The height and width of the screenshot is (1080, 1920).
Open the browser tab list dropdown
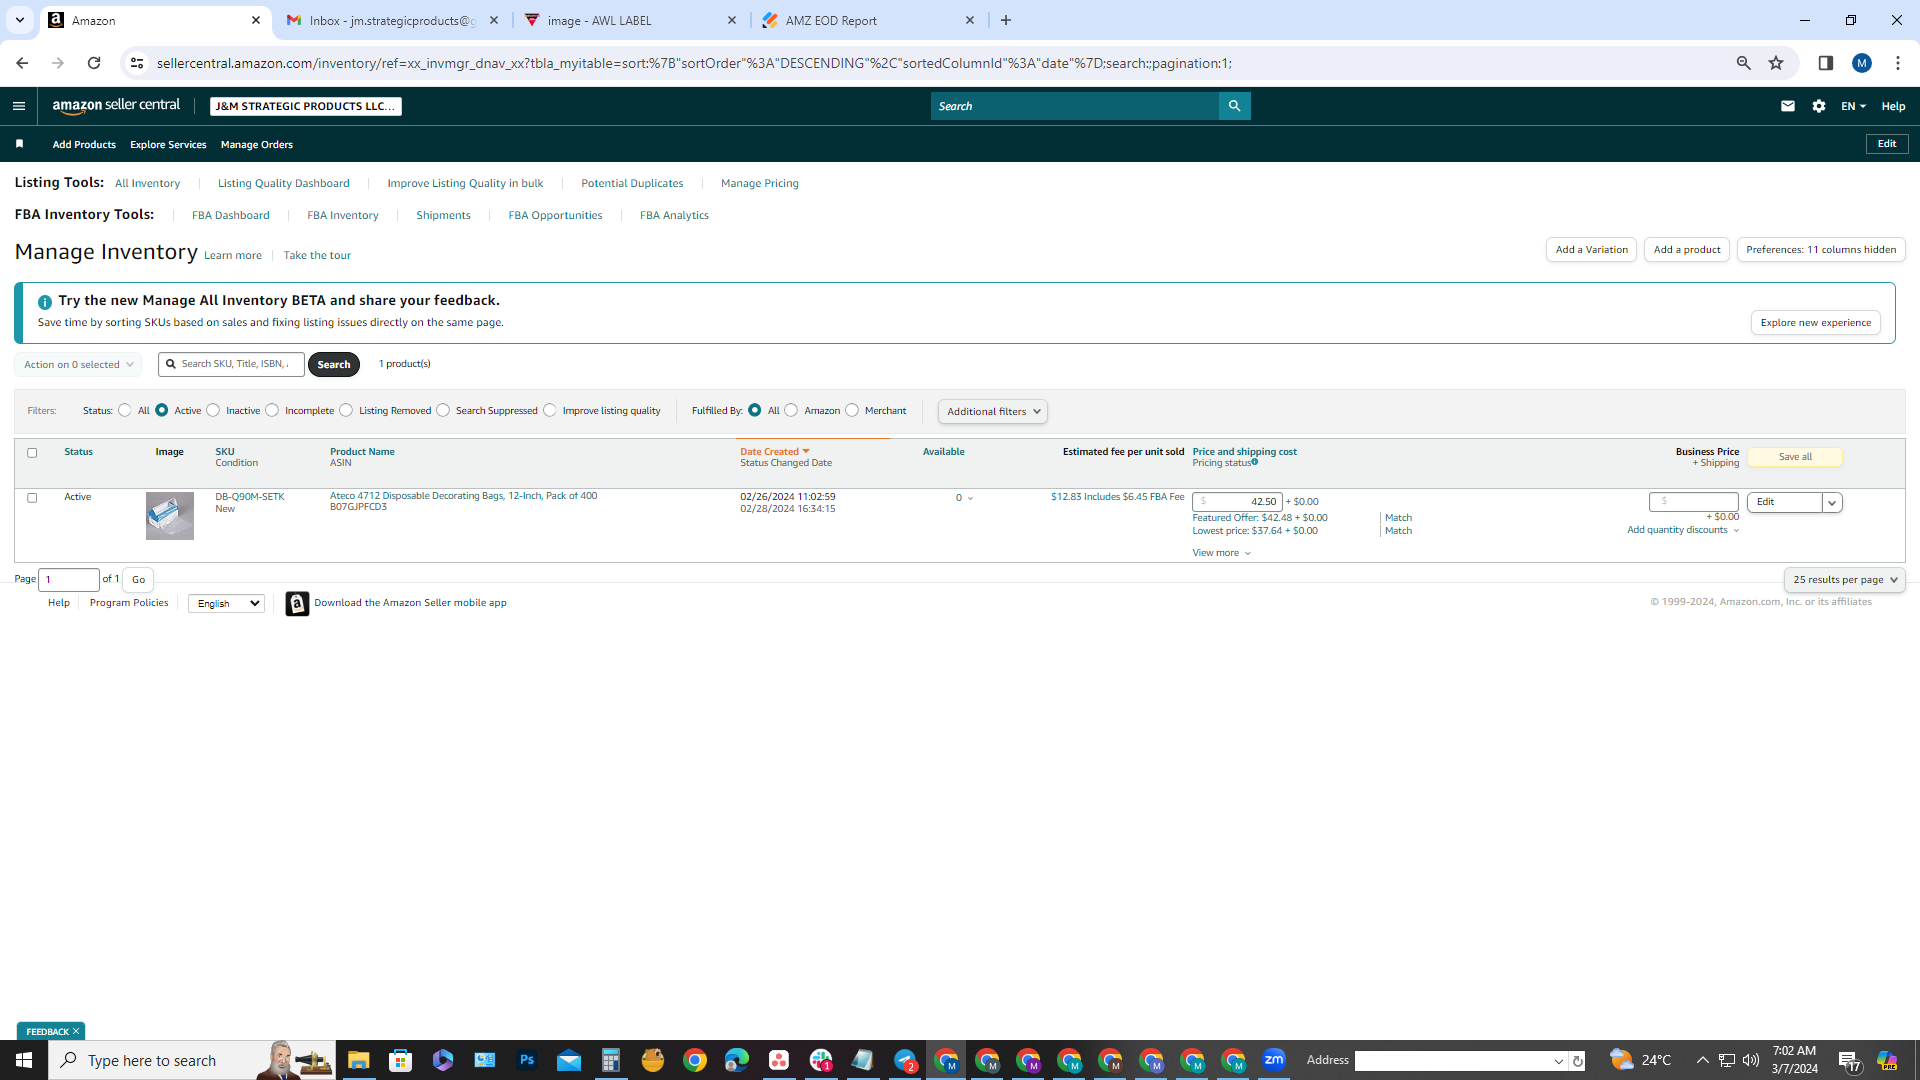(19, 20)
